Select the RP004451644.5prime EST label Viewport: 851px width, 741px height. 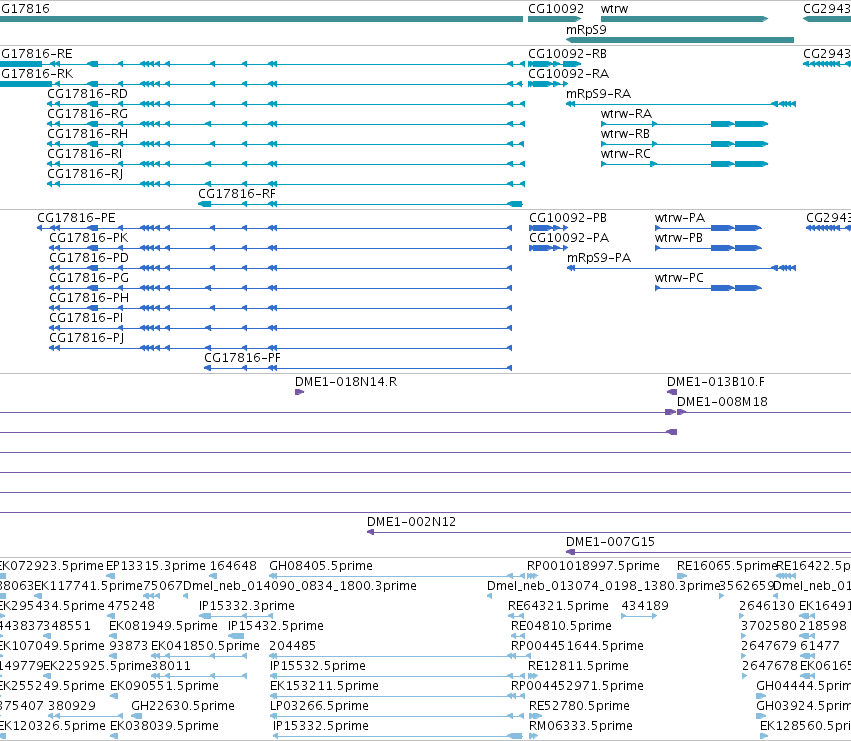[577, 646]
